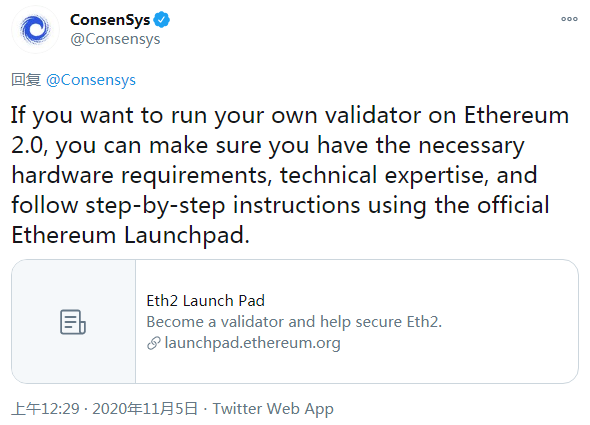The image size is (590, 425).
Task: Click the chain link icon beside URL
Action: click(x=154, y=343)
